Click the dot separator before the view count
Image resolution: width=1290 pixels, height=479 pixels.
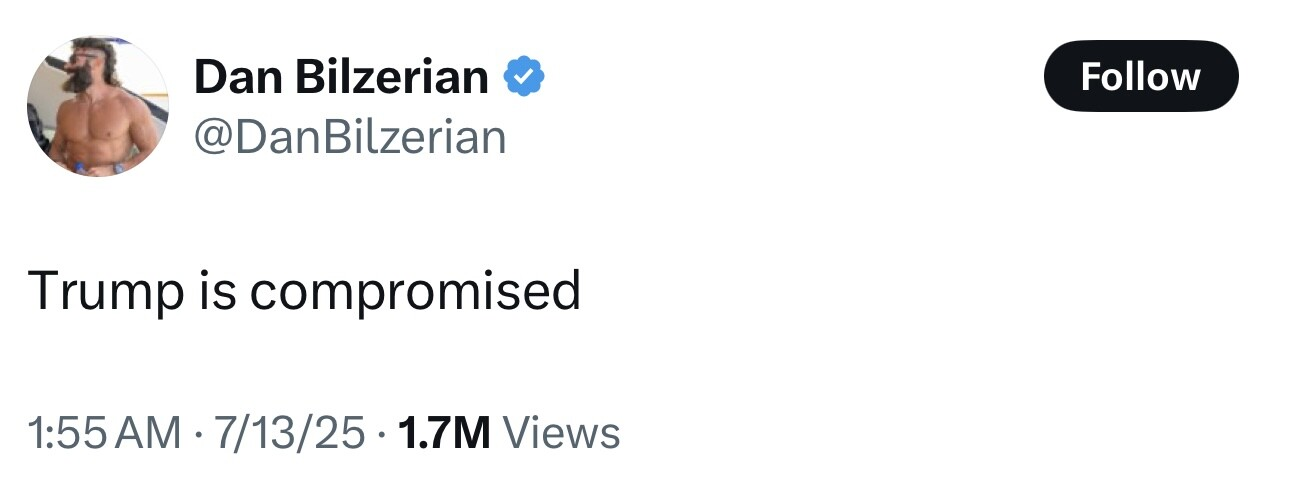tap(381, 434)
